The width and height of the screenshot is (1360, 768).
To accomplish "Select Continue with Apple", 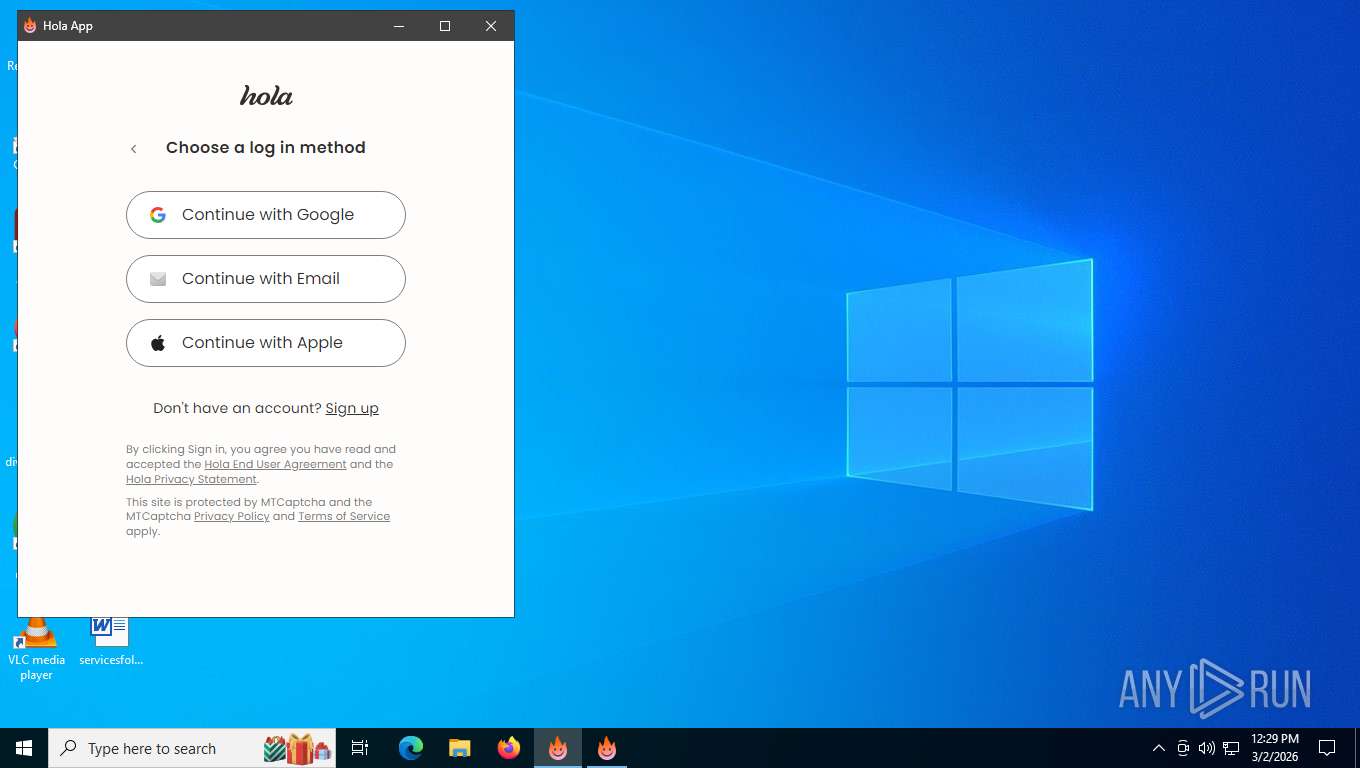I will click(266, 343).
